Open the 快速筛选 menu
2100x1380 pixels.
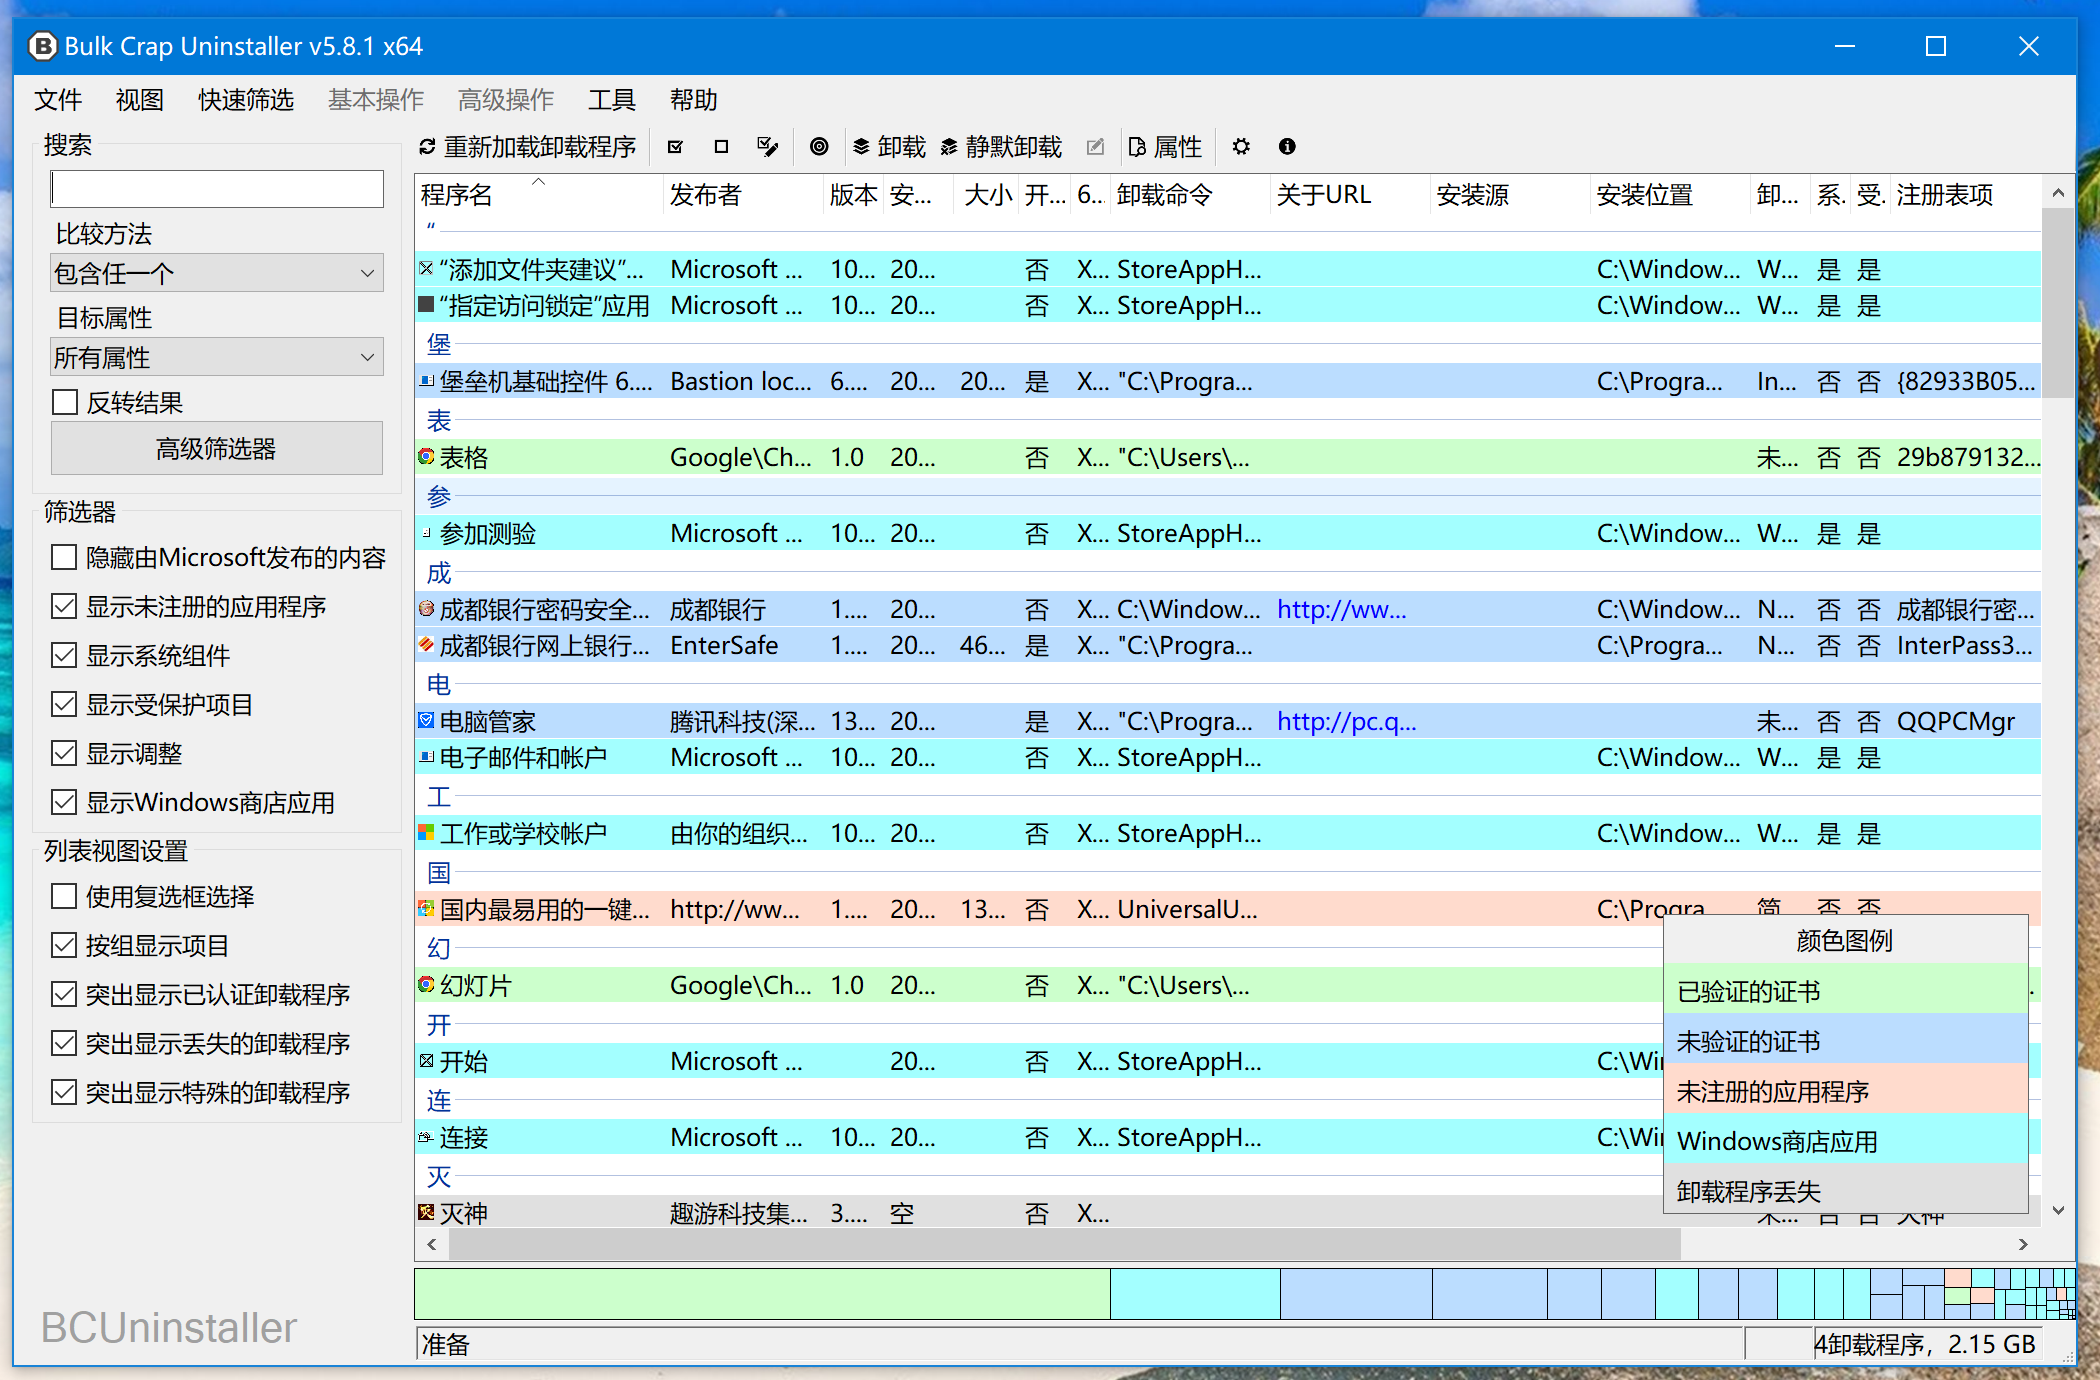click(x=245, y=100)
